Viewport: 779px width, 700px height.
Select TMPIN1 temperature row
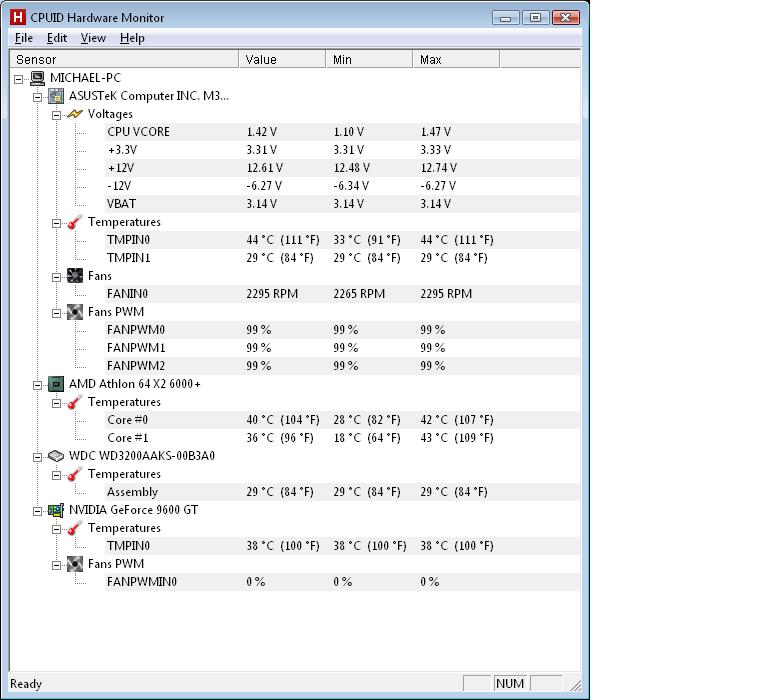coord(342,258)
